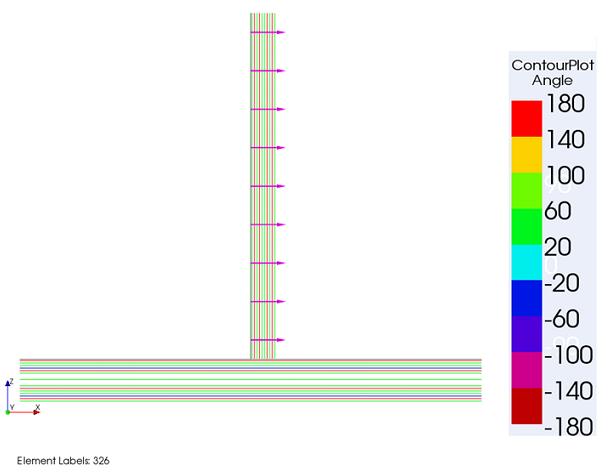Select the -20 legend value
This screenshot has width=601, height=471.
(562, 284)
